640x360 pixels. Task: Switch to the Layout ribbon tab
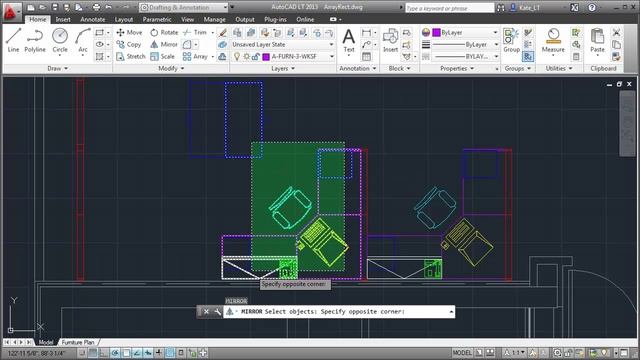click(x=124, y=19)
